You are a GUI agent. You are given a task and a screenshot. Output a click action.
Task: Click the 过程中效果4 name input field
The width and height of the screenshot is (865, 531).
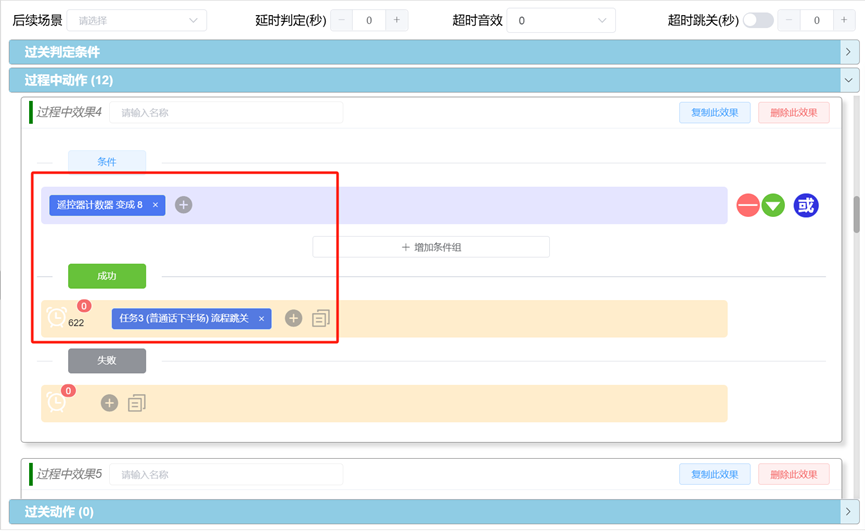[x=226, y=113]
